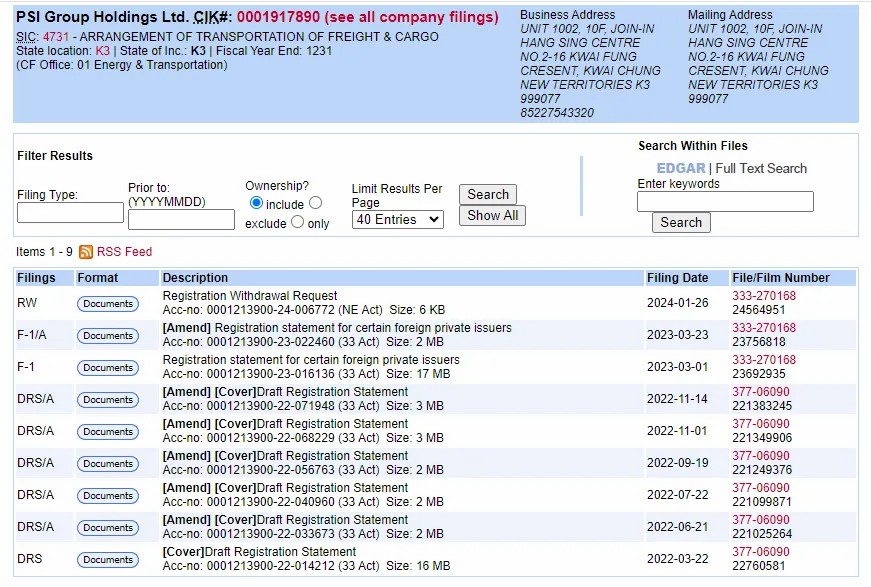Click the filing date 2022-03-22
871x587 pixels.
[x=677, y=559]
